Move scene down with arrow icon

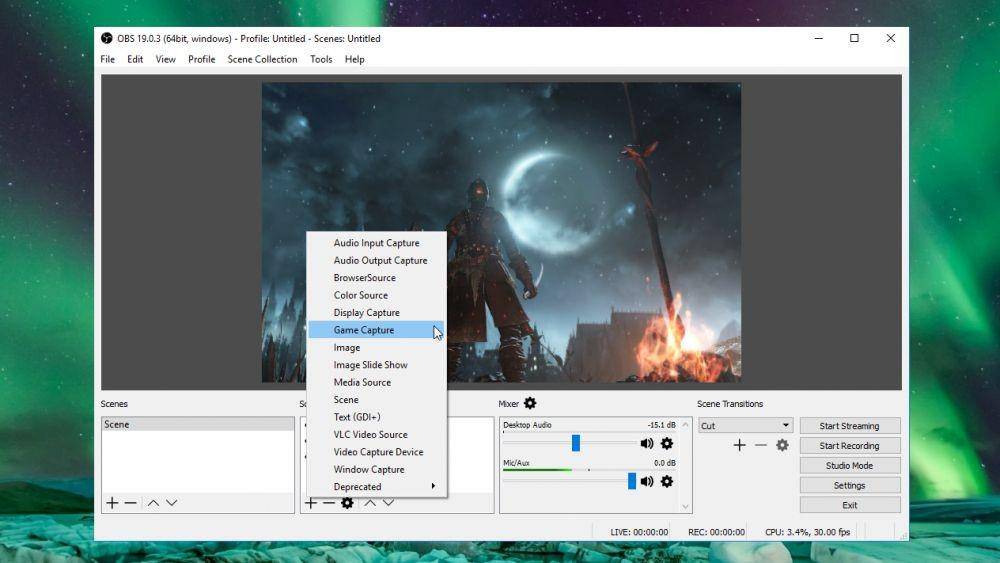pyautogui.click(x=172, y=503)
